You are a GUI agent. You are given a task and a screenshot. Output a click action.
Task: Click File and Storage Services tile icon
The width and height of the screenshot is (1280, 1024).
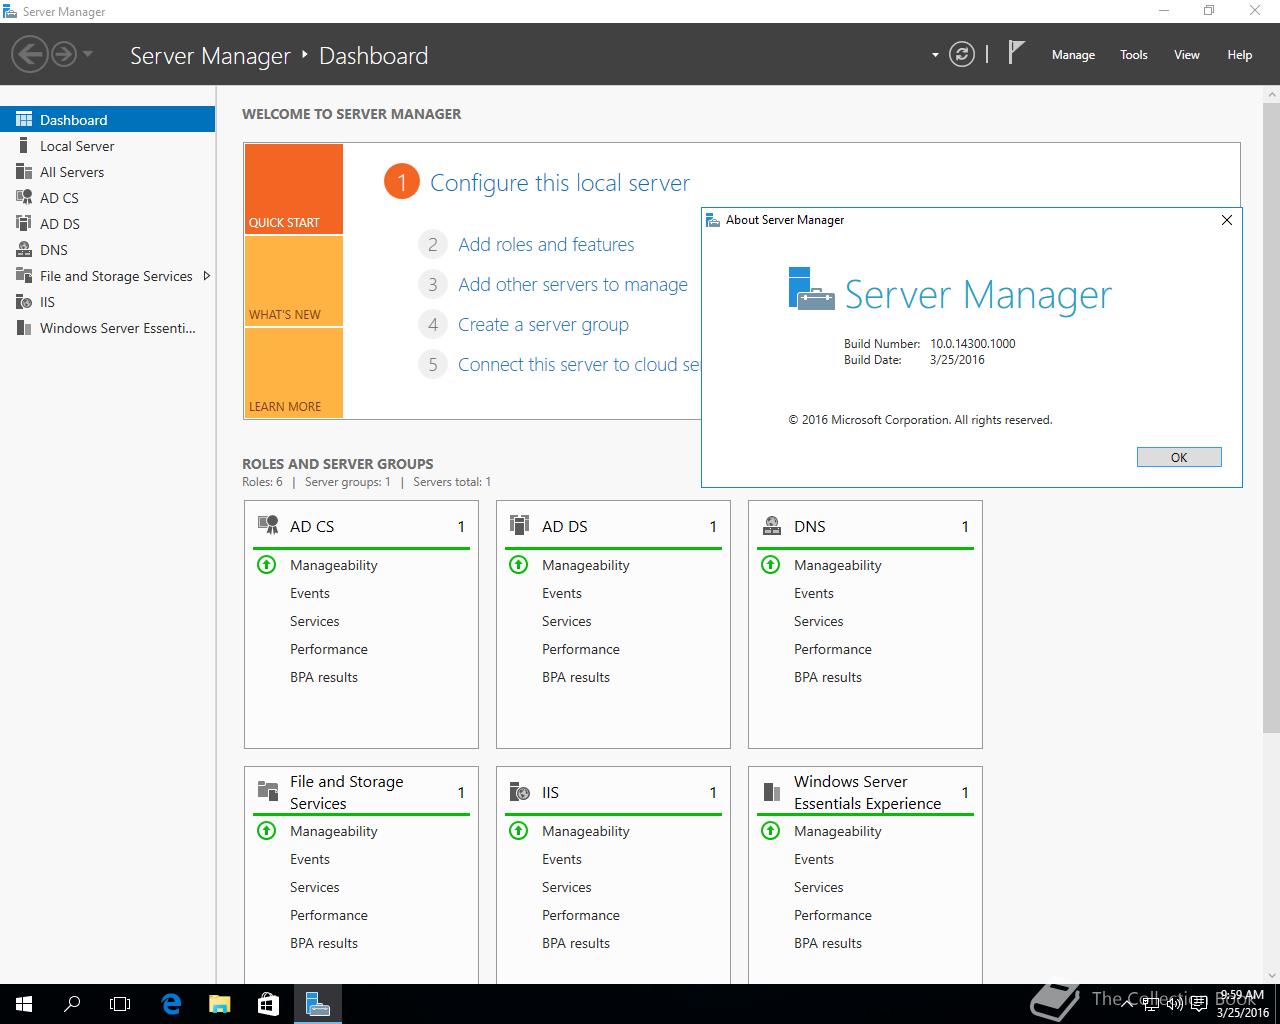point(268,792)
